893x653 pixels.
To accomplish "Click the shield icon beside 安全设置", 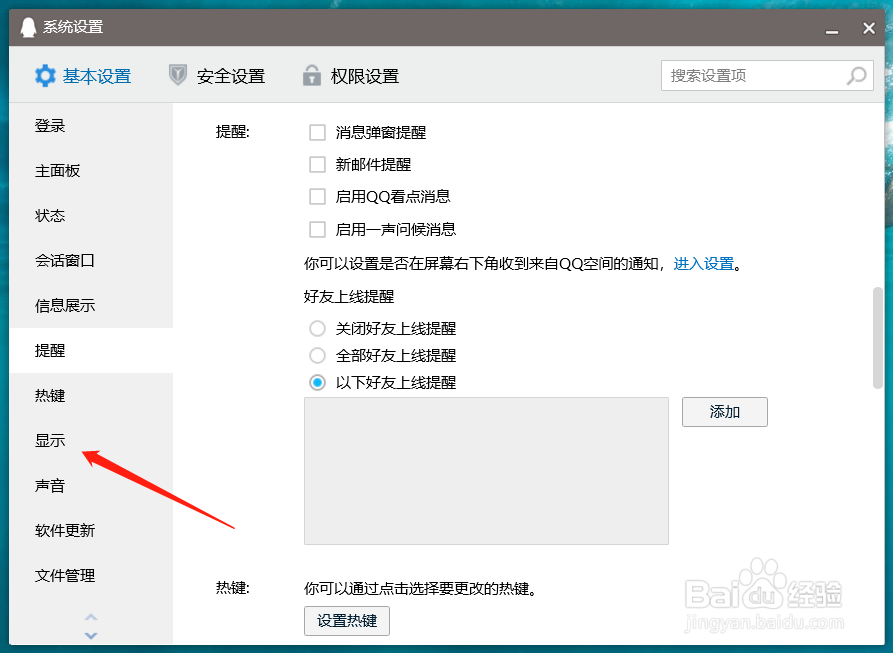I will point(179,75).
